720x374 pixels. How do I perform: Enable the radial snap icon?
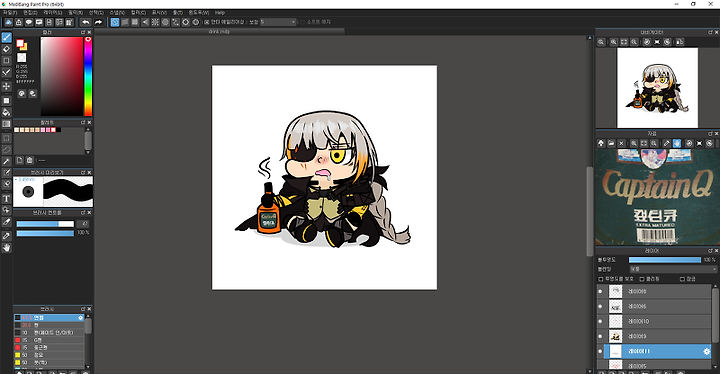coord(155,22)
